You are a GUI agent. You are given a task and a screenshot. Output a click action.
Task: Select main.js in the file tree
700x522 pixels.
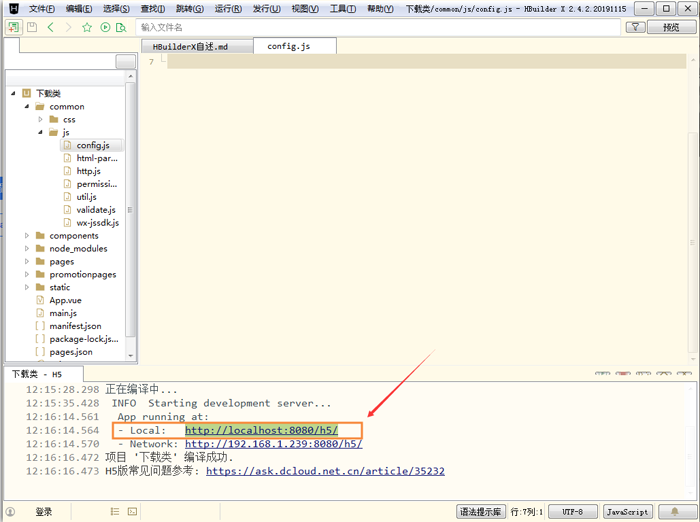click(x=63, y=313)
